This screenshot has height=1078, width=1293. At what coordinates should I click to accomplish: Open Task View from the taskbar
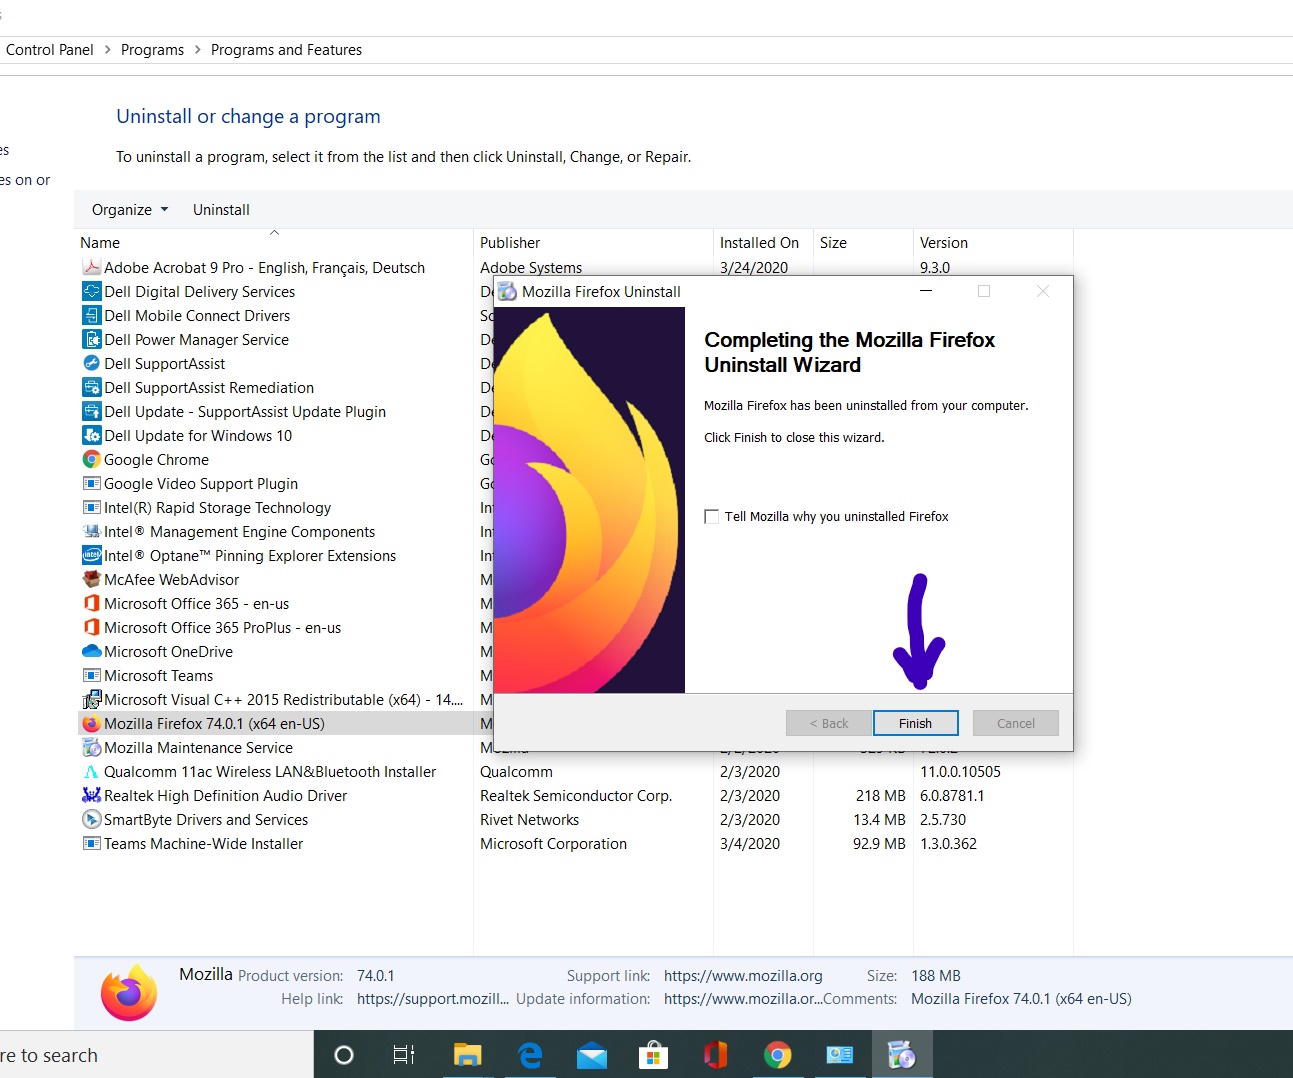[404, 1054]
